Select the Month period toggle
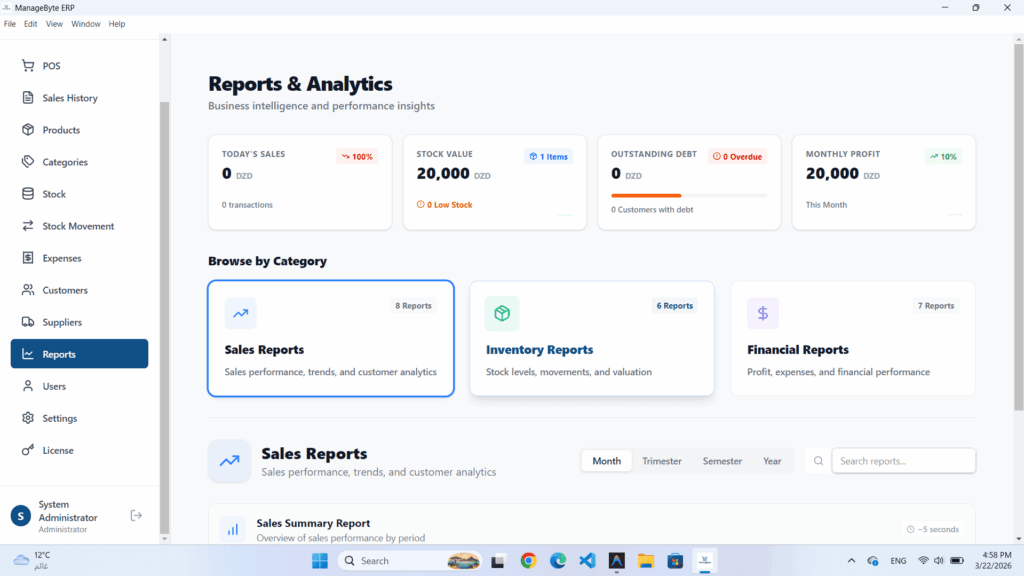Screen dimensions: 1024x576 (x=607, y=461)
